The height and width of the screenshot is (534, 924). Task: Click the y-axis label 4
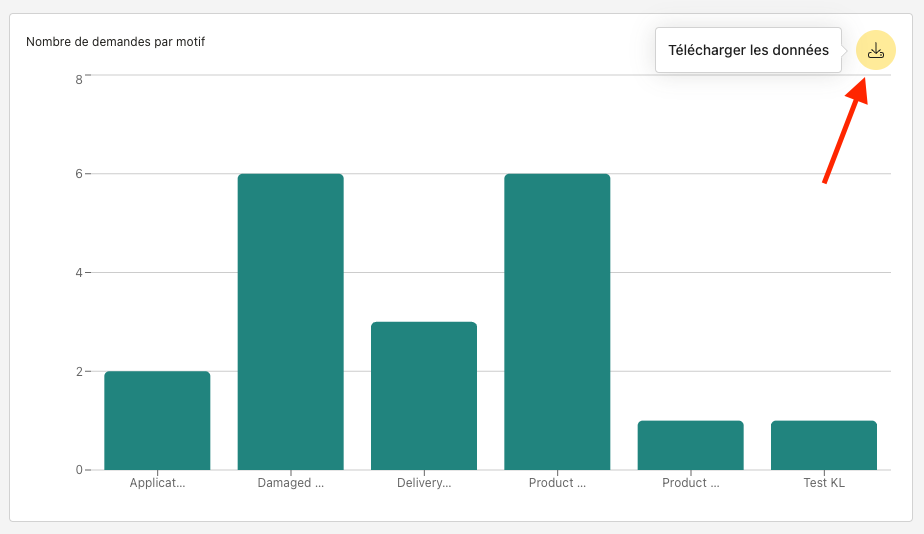click(x=78, y=272)
